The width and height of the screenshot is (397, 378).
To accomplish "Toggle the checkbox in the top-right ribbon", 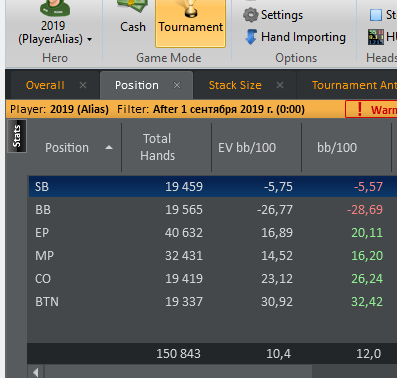I will click(376, 15).
